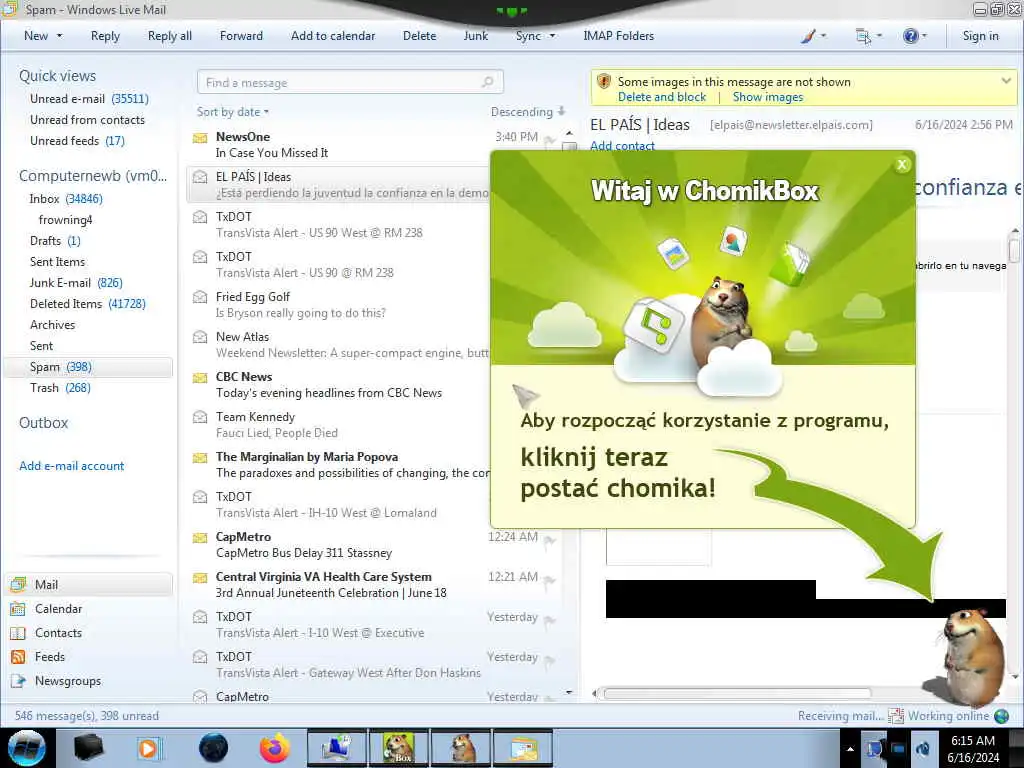This screenshot has height=768, width=1024.
Task: Click Add e-mail account link
Action: (x=71, y=466)
